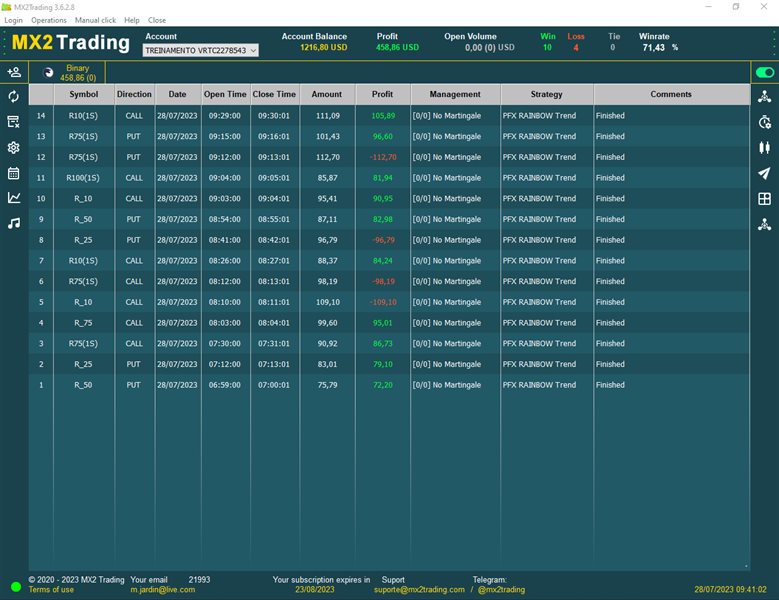Screen dimensions: 779x600
Task: Open the Operations menu
Action: [49, 20]
